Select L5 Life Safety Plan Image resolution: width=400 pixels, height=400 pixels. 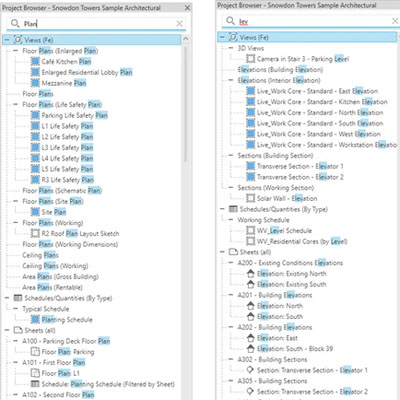(x=67, y=169)
